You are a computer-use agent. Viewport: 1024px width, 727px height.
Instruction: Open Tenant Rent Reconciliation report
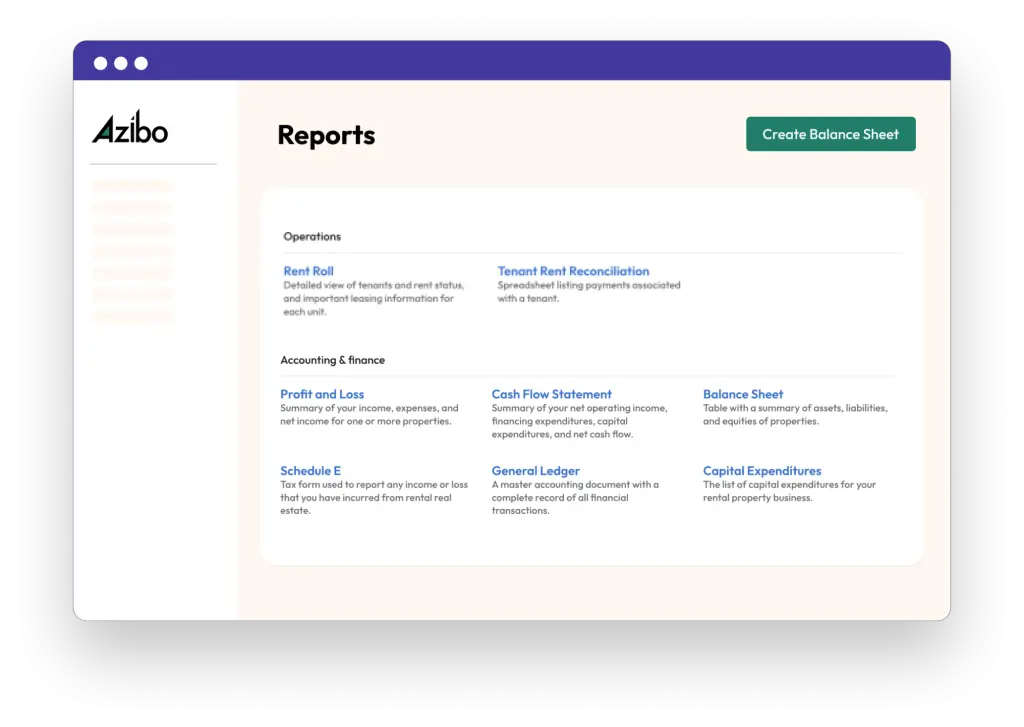click(x=573, y=271)
